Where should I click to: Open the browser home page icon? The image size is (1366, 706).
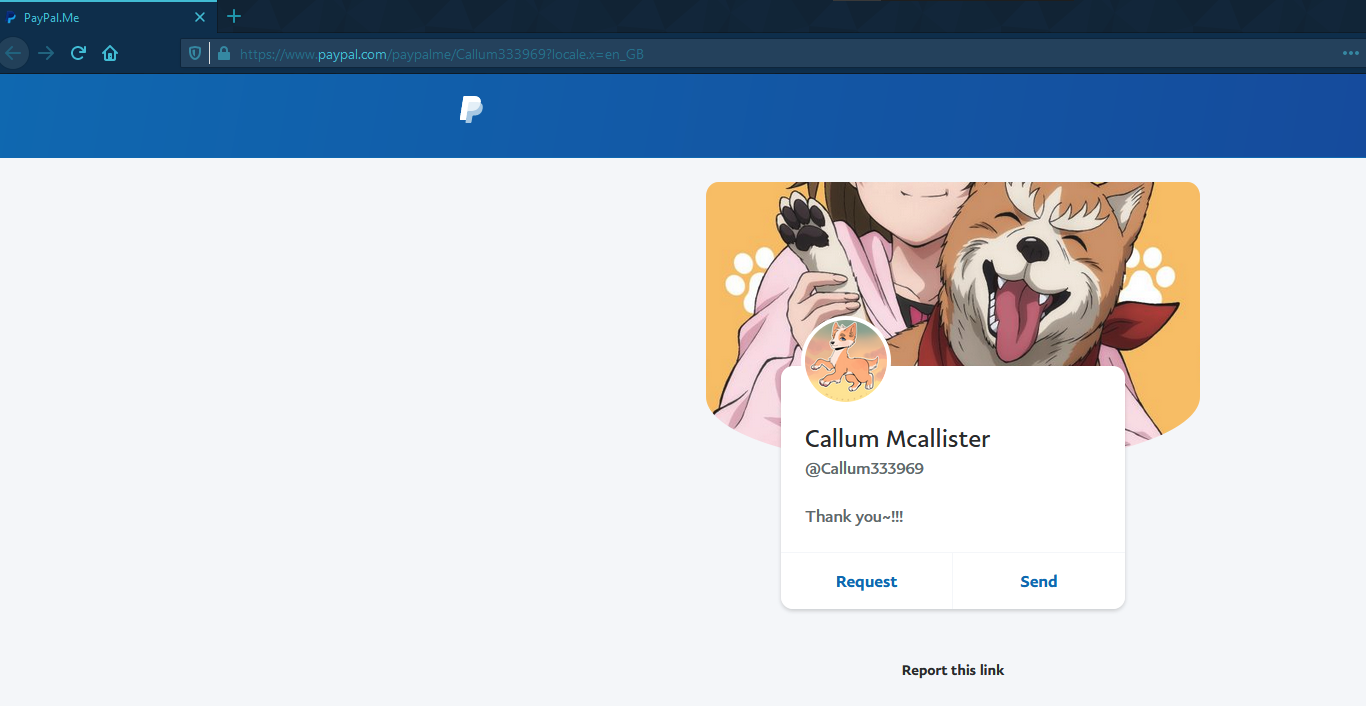(110, 53)
